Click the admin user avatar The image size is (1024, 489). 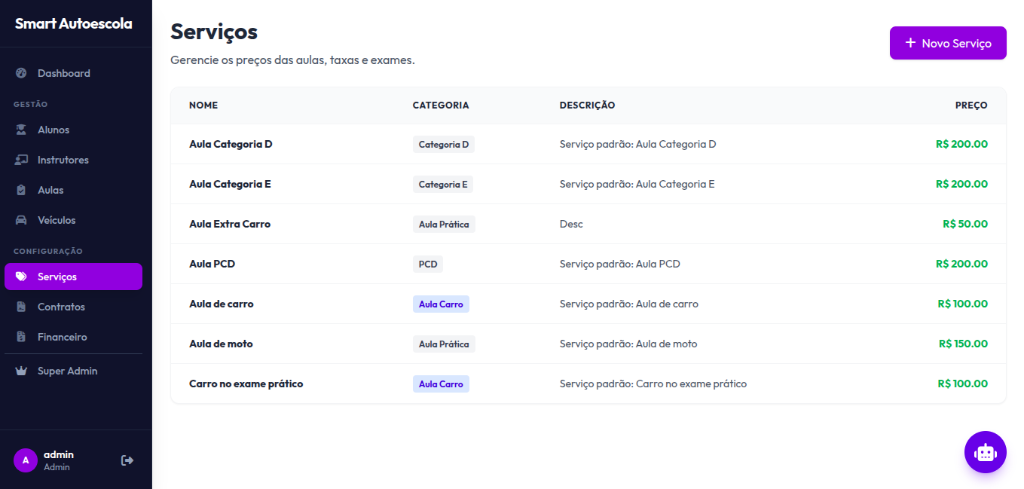[x=25, y=460]
